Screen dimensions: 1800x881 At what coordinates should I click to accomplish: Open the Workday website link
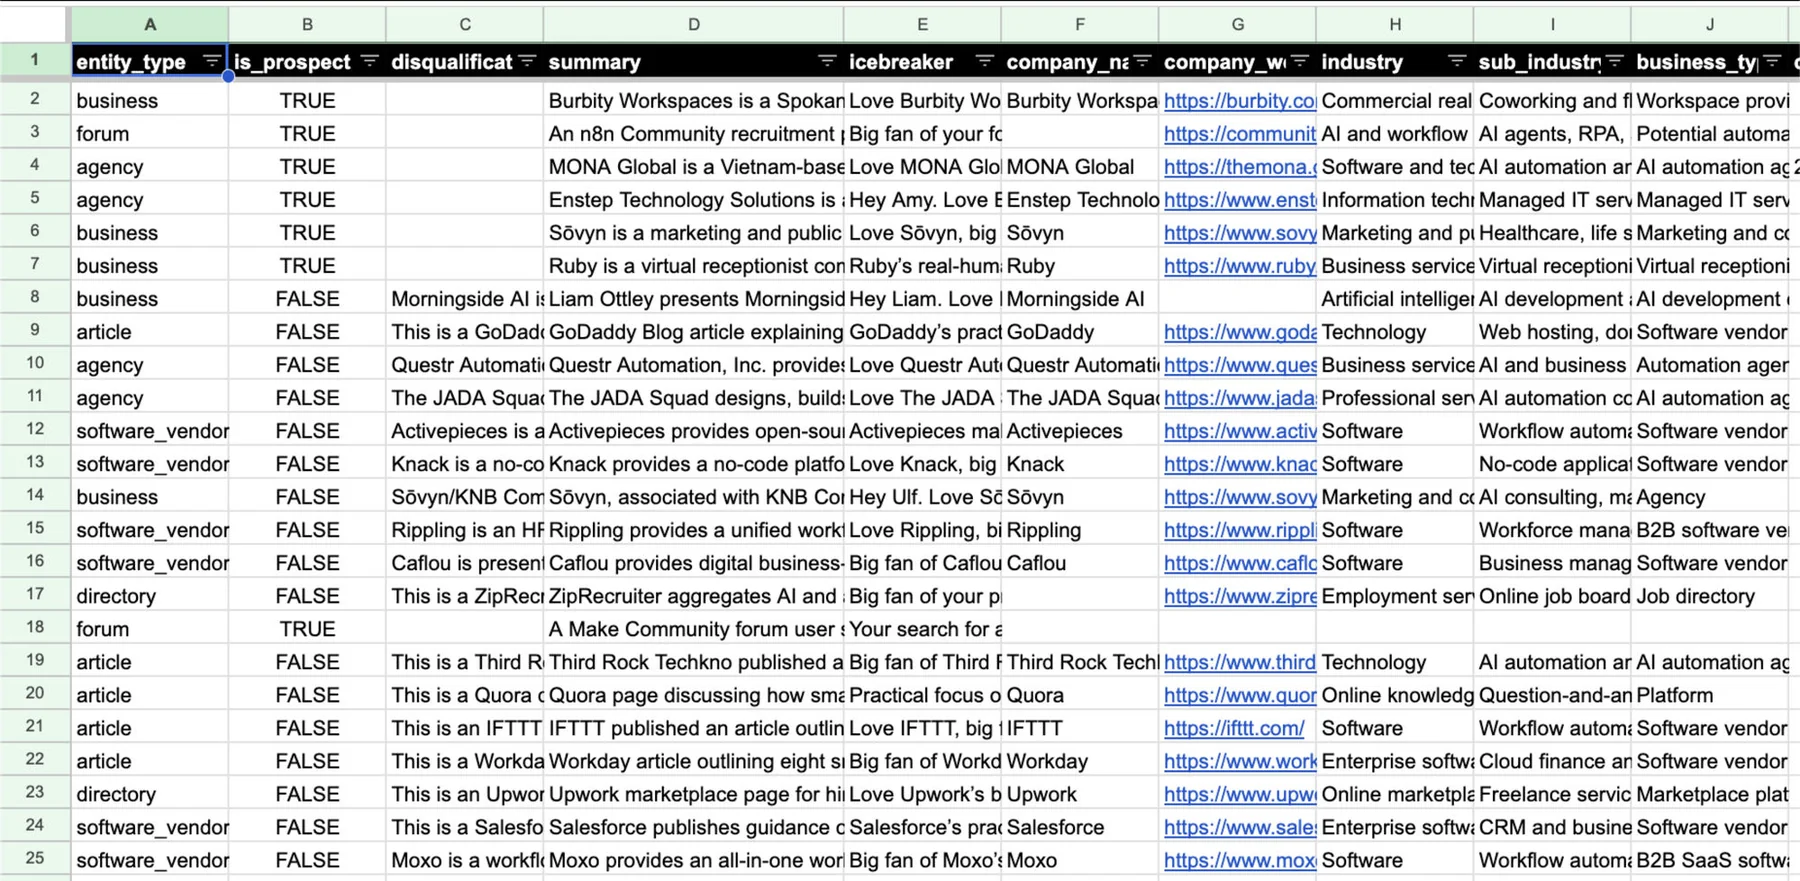pyautogui.click(x=1239, y=760)
